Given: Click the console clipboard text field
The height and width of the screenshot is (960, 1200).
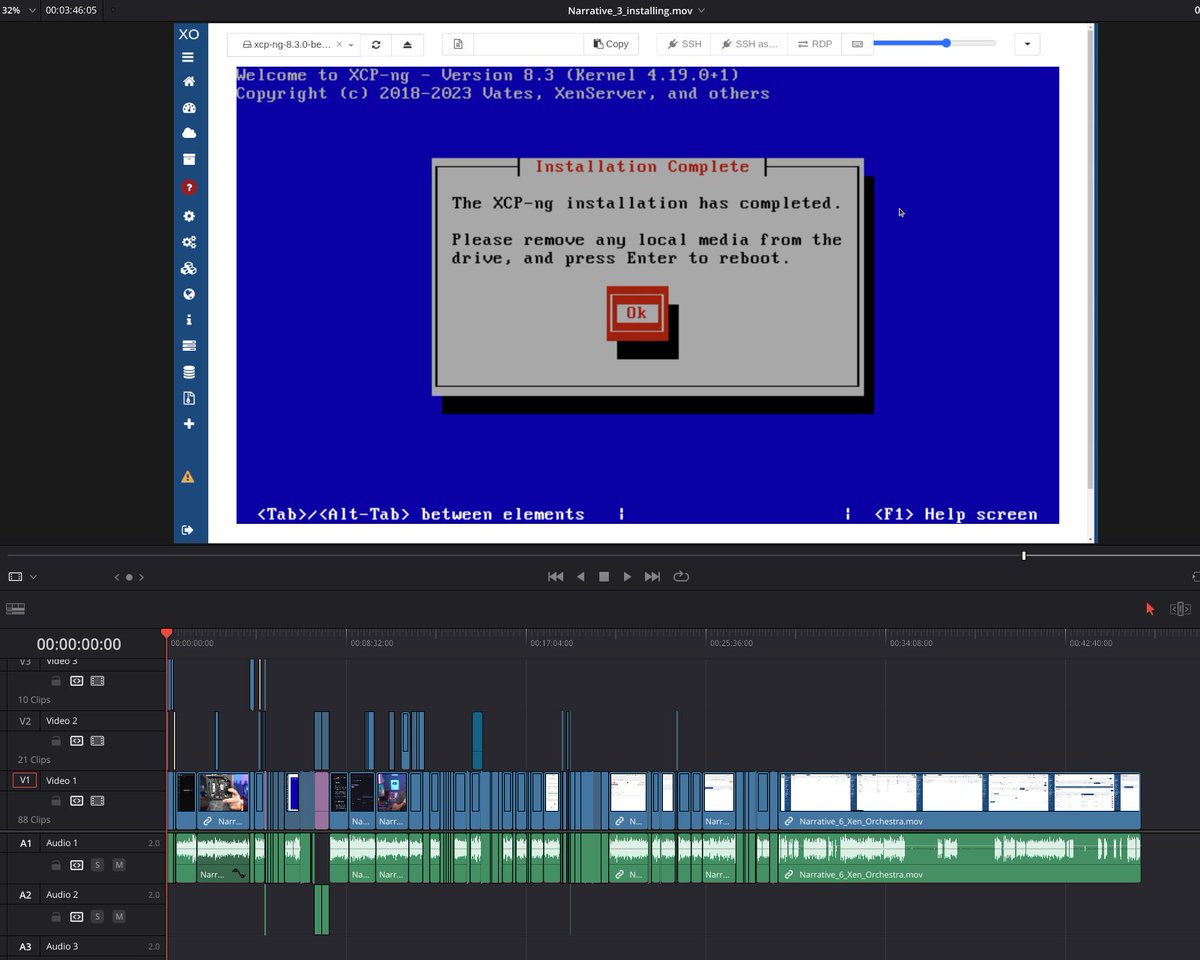Looking at the screenshot, I should click(x=528, y=44).
